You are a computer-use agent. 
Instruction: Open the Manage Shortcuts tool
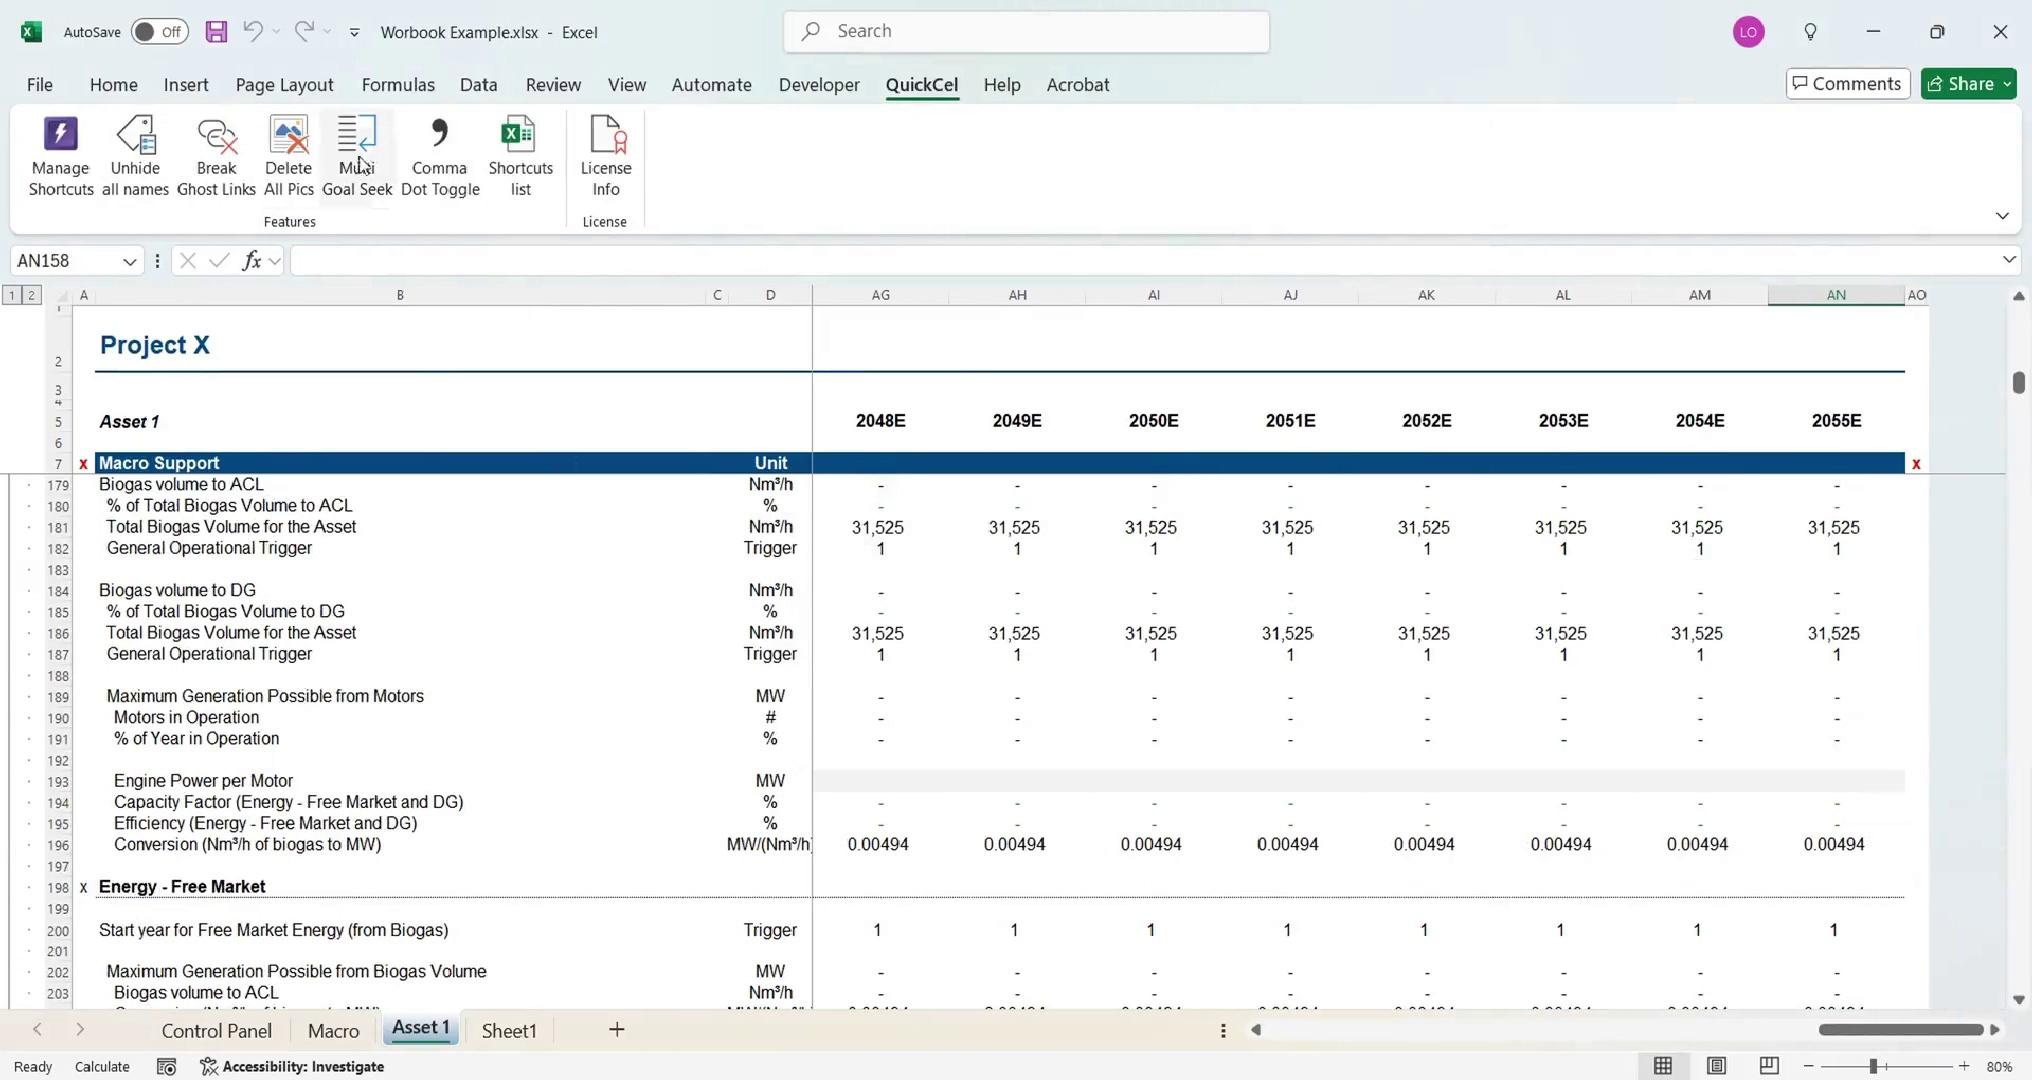pyautogui.click(x=60, y=156)
